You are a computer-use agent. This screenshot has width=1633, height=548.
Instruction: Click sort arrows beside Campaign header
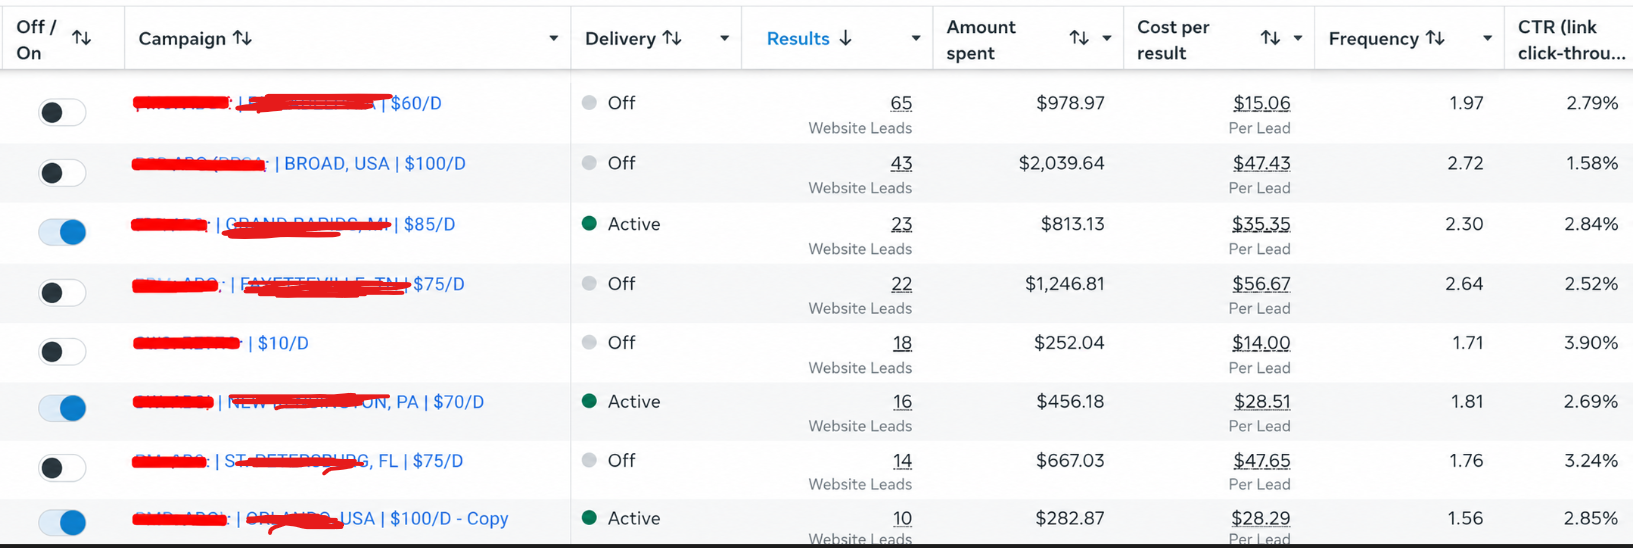click(242, 38)
